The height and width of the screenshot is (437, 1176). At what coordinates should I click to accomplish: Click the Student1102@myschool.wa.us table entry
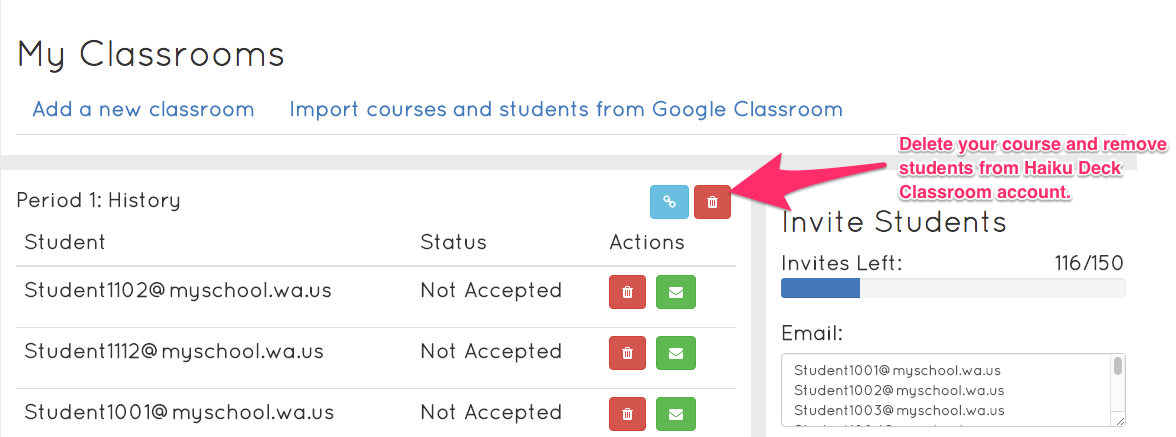[x=178, y=291]
